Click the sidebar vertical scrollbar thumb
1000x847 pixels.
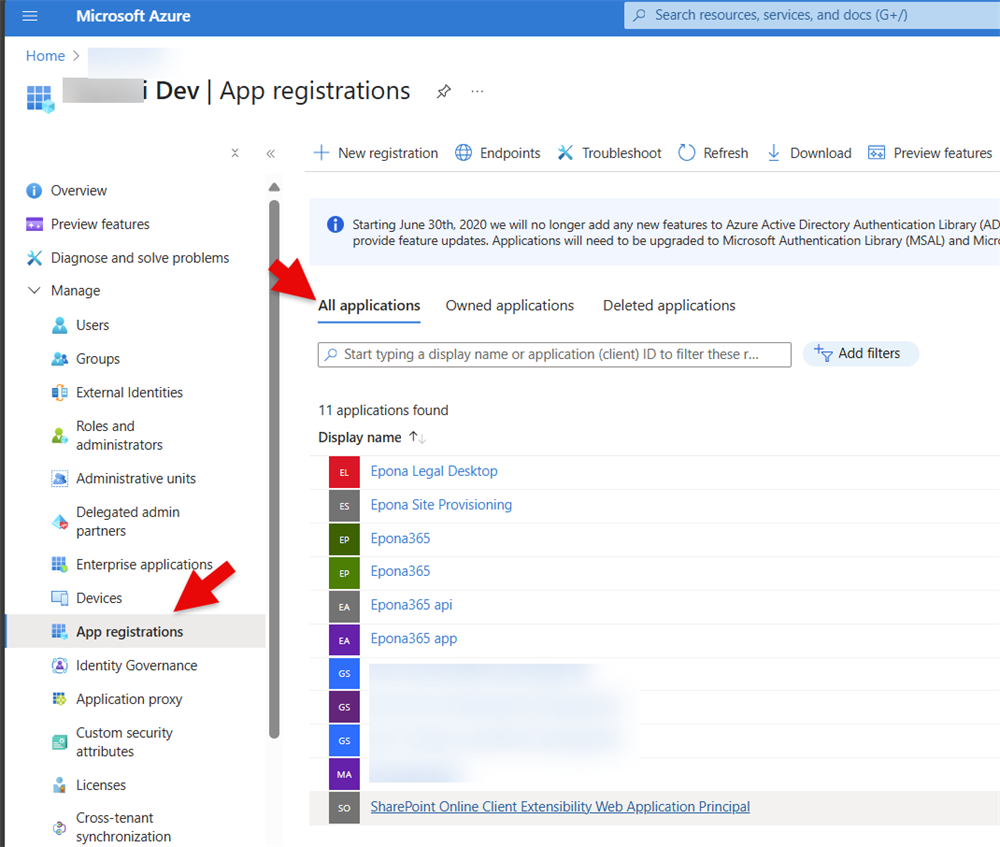pyautogui.click(x=274, y=469)
